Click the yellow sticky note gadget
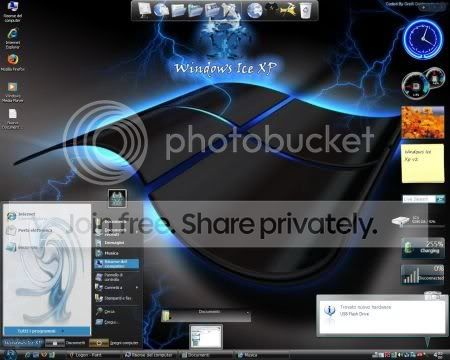Screen dimensions: 450x360 pos(423,163)
